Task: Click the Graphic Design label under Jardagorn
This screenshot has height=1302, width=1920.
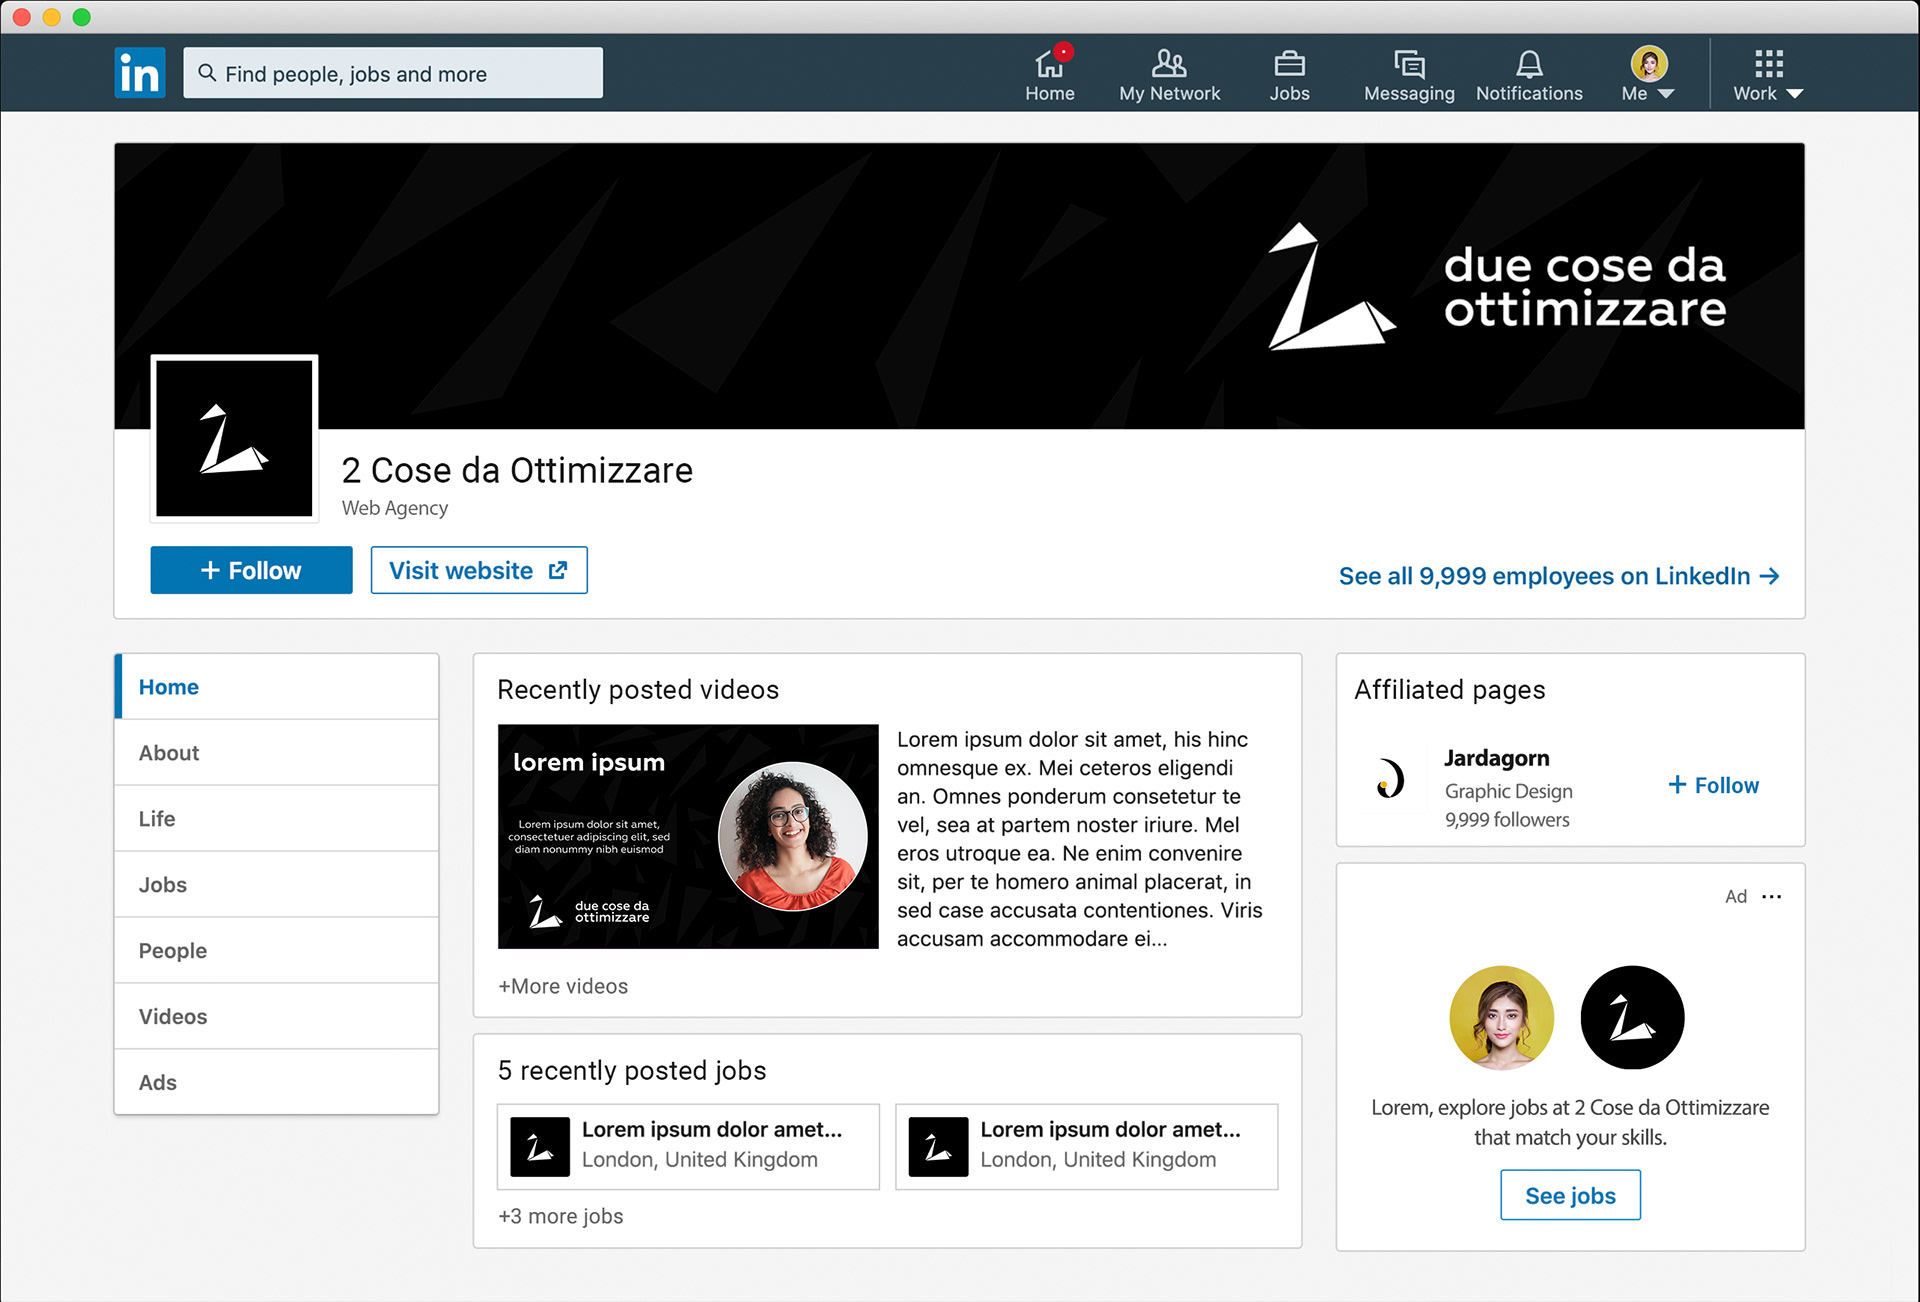Action: click(1509, 791)
